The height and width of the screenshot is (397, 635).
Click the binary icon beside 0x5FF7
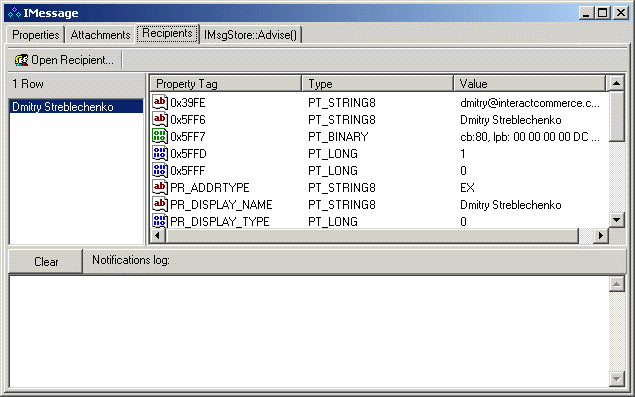tap(160, 136)
